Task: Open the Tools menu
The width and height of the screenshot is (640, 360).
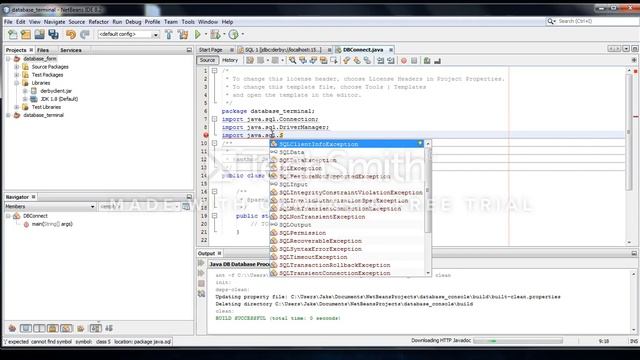Action: pos(188,22)
